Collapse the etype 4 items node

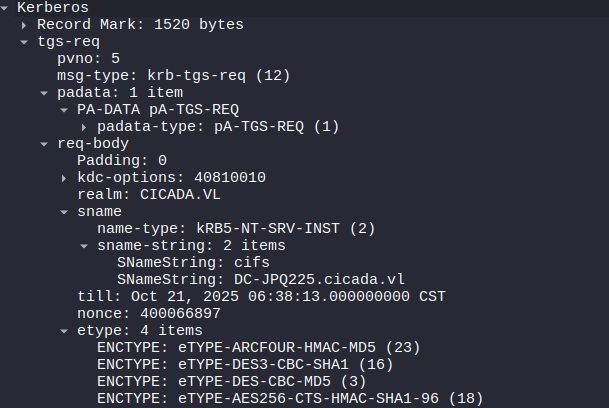(x=64, y=331)
